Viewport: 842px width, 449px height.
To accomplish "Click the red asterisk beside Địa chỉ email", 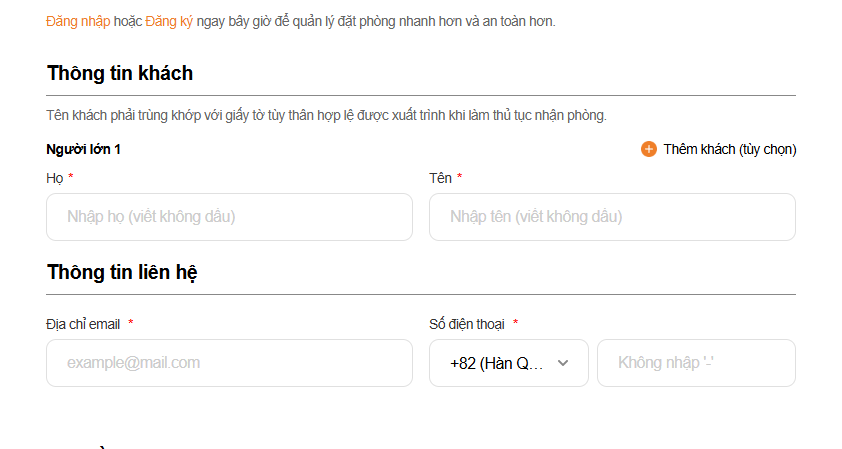I will 131,323.
